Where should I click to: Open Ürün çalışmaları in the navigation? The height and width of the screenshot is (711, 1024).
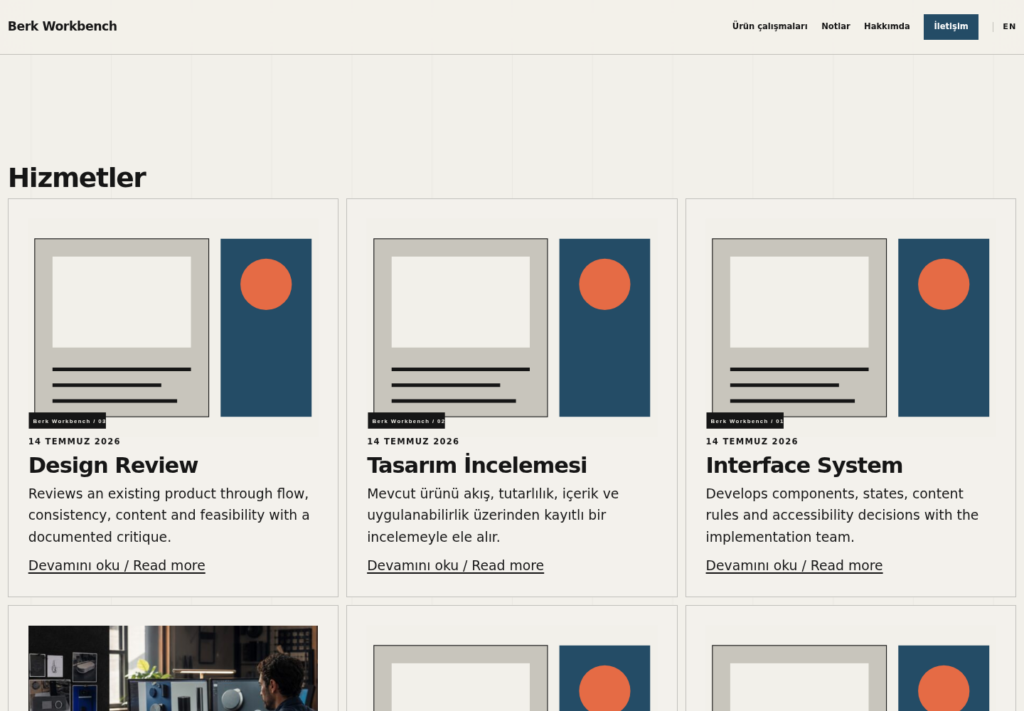769,26
